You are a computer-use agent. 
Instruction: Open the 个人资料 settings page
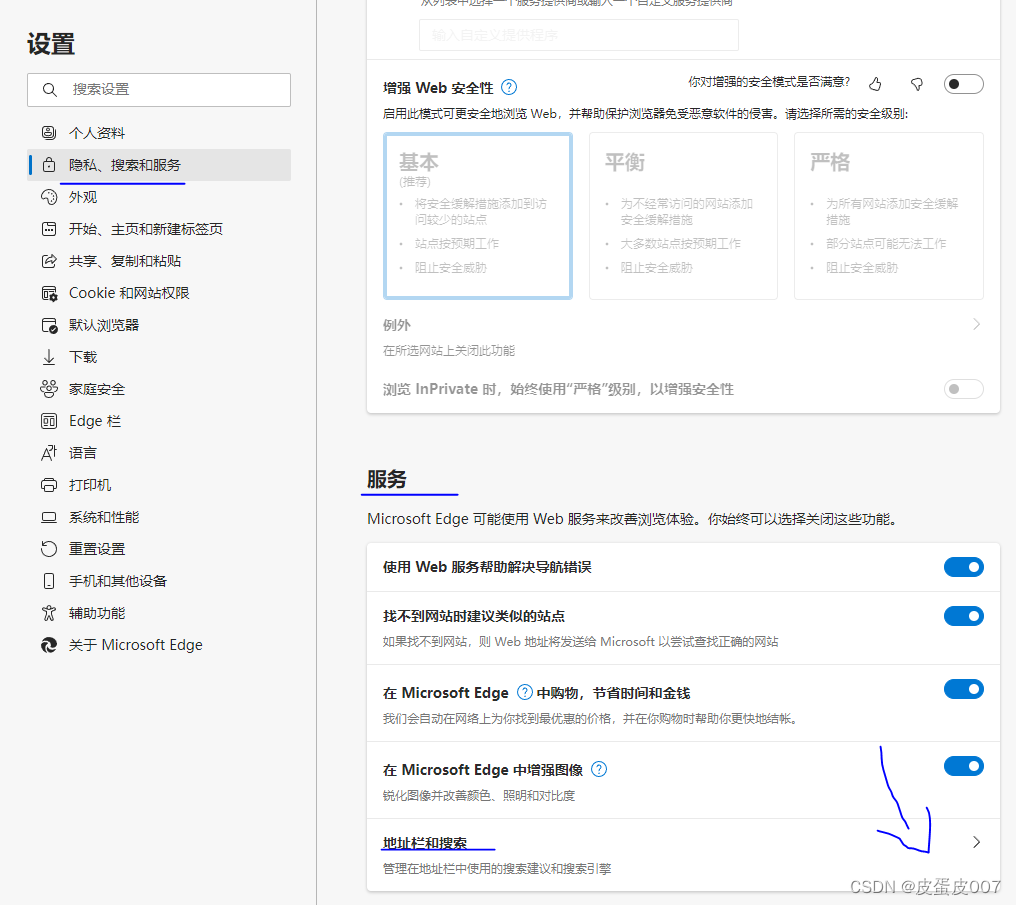click(159, 133)
